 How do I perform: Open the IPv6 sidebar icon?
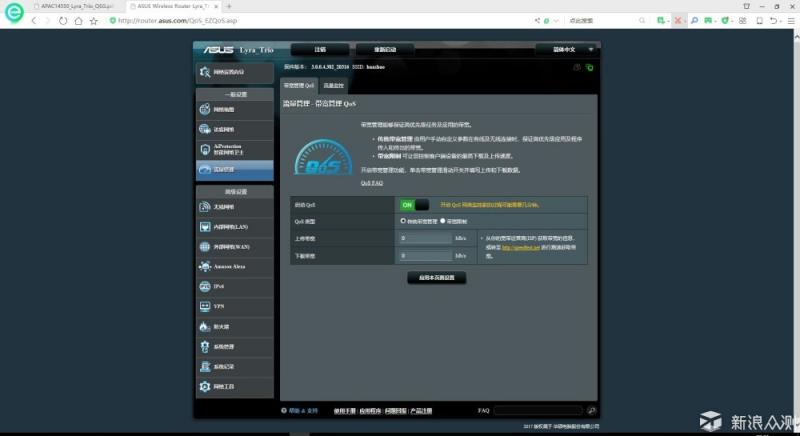point(205,286)
